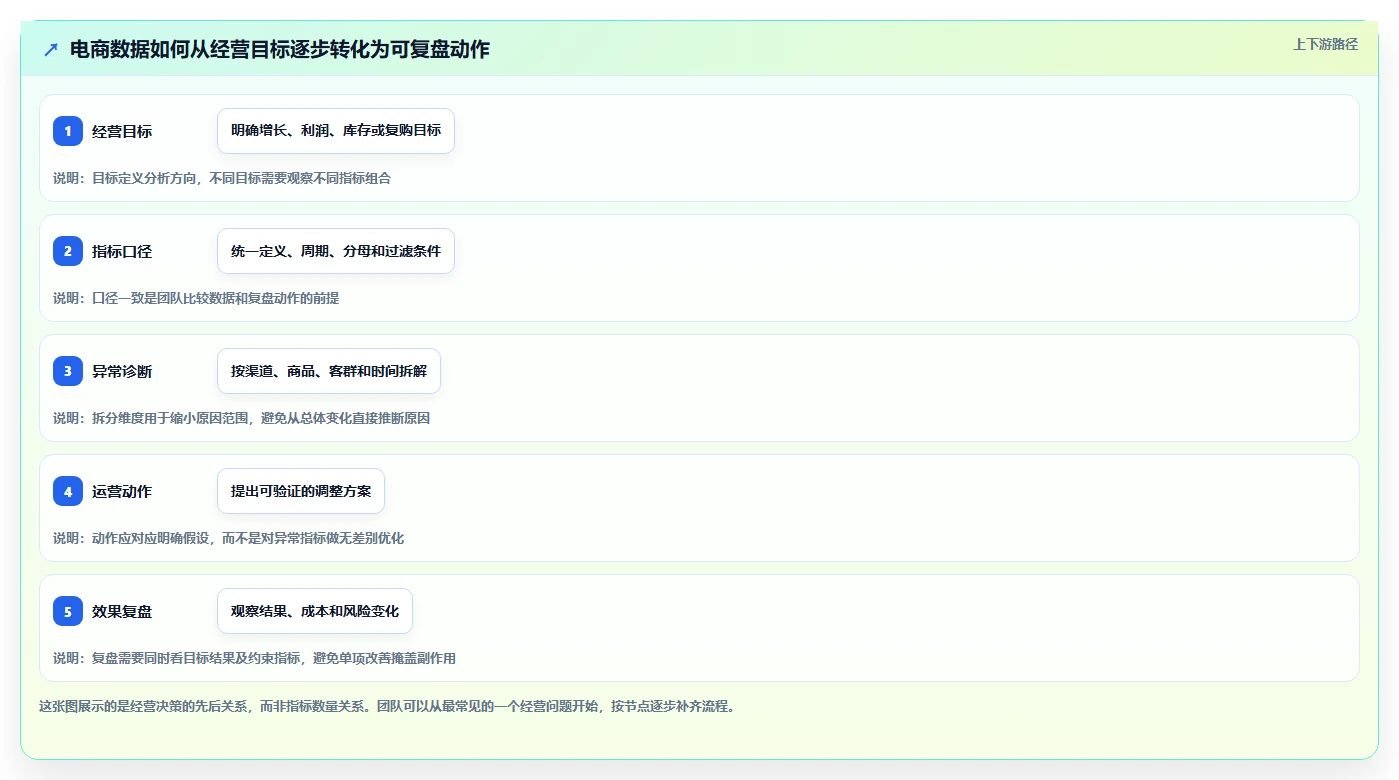Select the 观察结果、成本和风险变化 chip
Viewport: 1399px width, 780px height.
click(x=315, y=611)
